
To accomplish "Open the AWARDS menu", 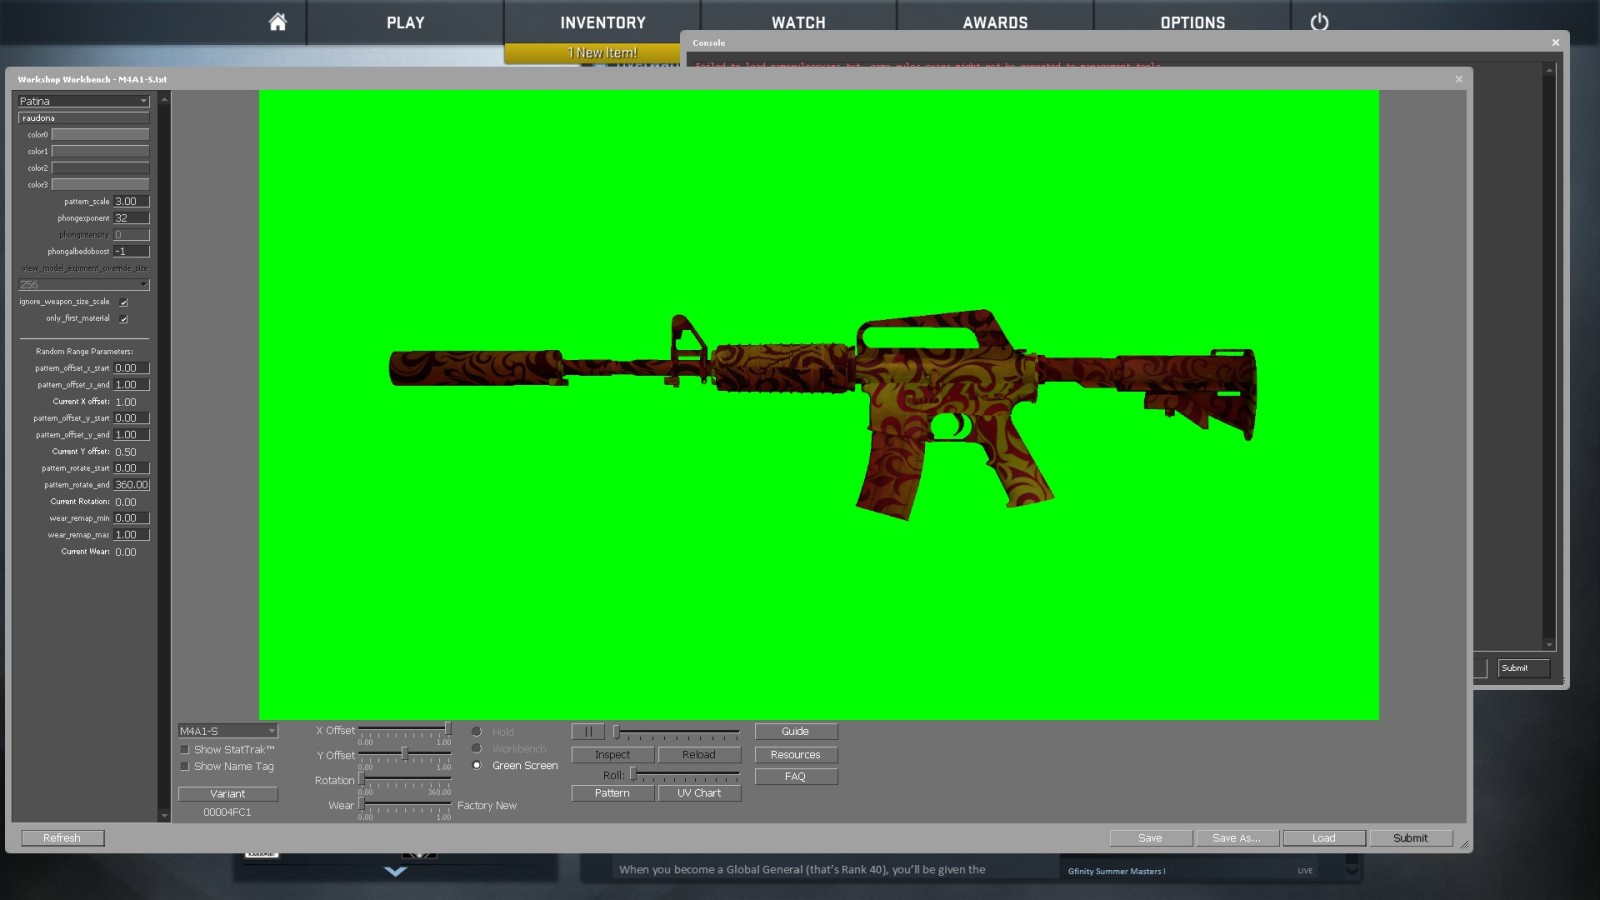I will [995, 22].
